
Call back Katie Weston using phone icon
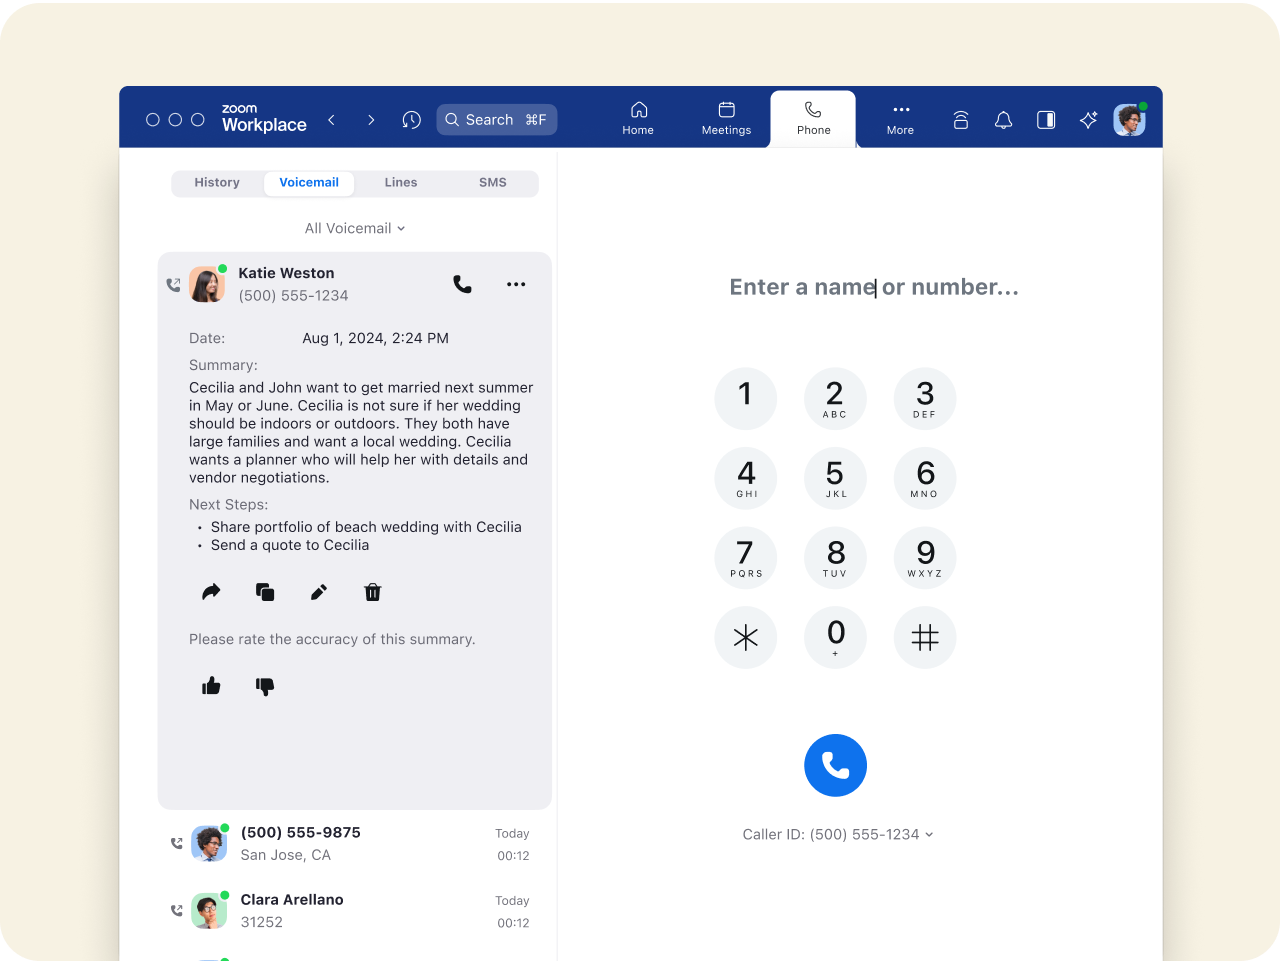pyautogui.click(x=462, y=284)
